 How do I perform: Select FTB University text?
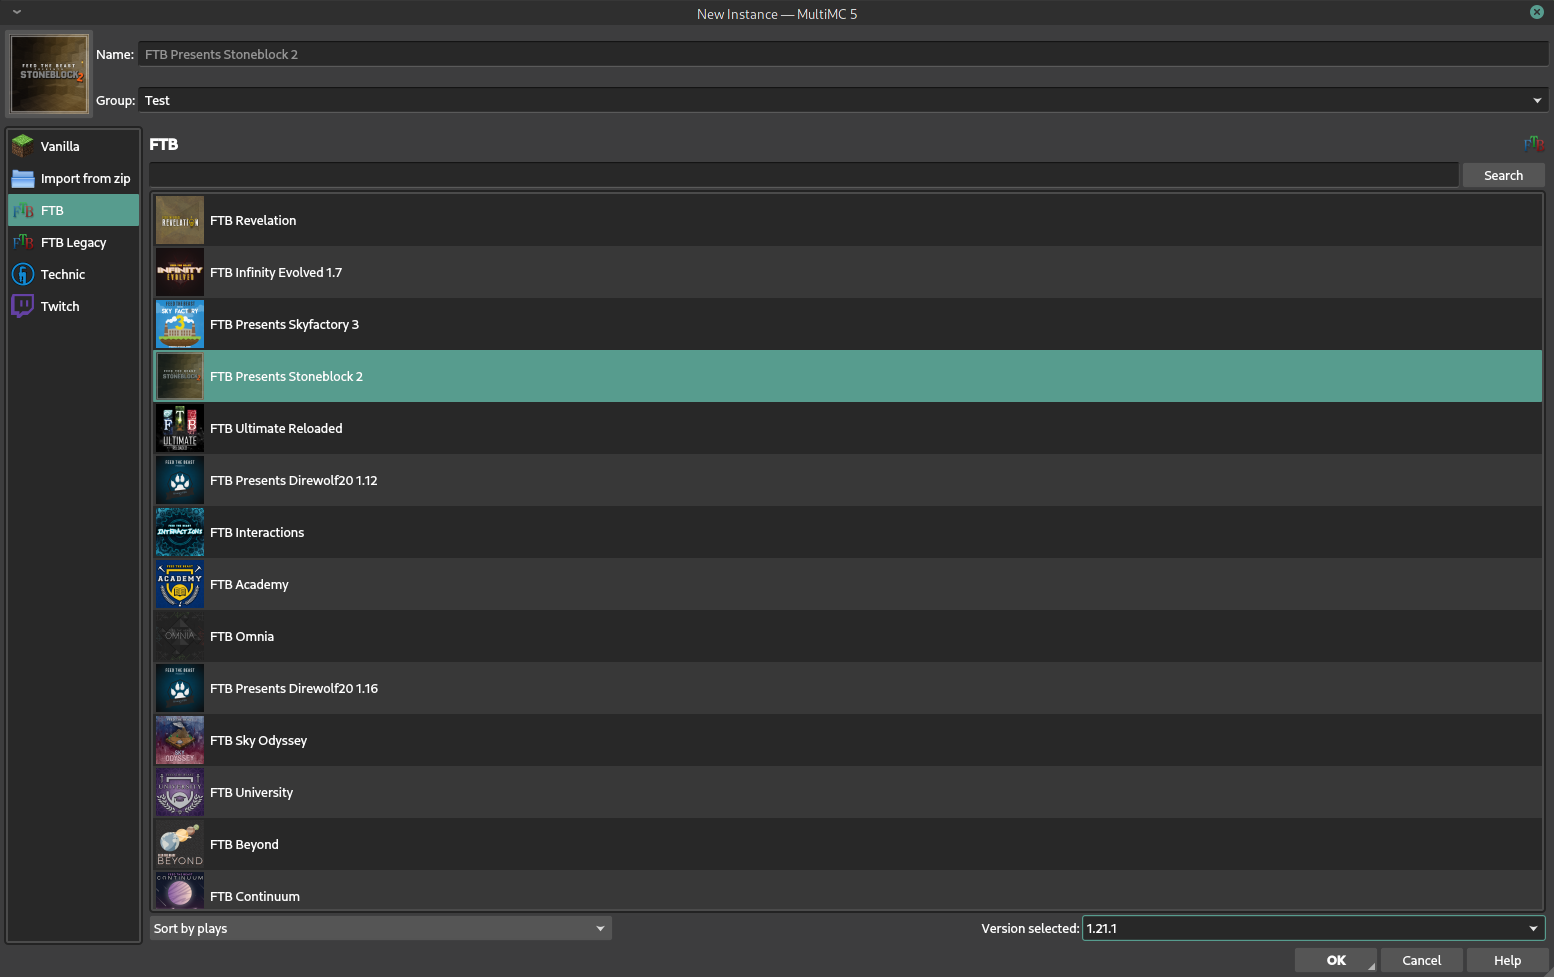(x=251, y=792)
